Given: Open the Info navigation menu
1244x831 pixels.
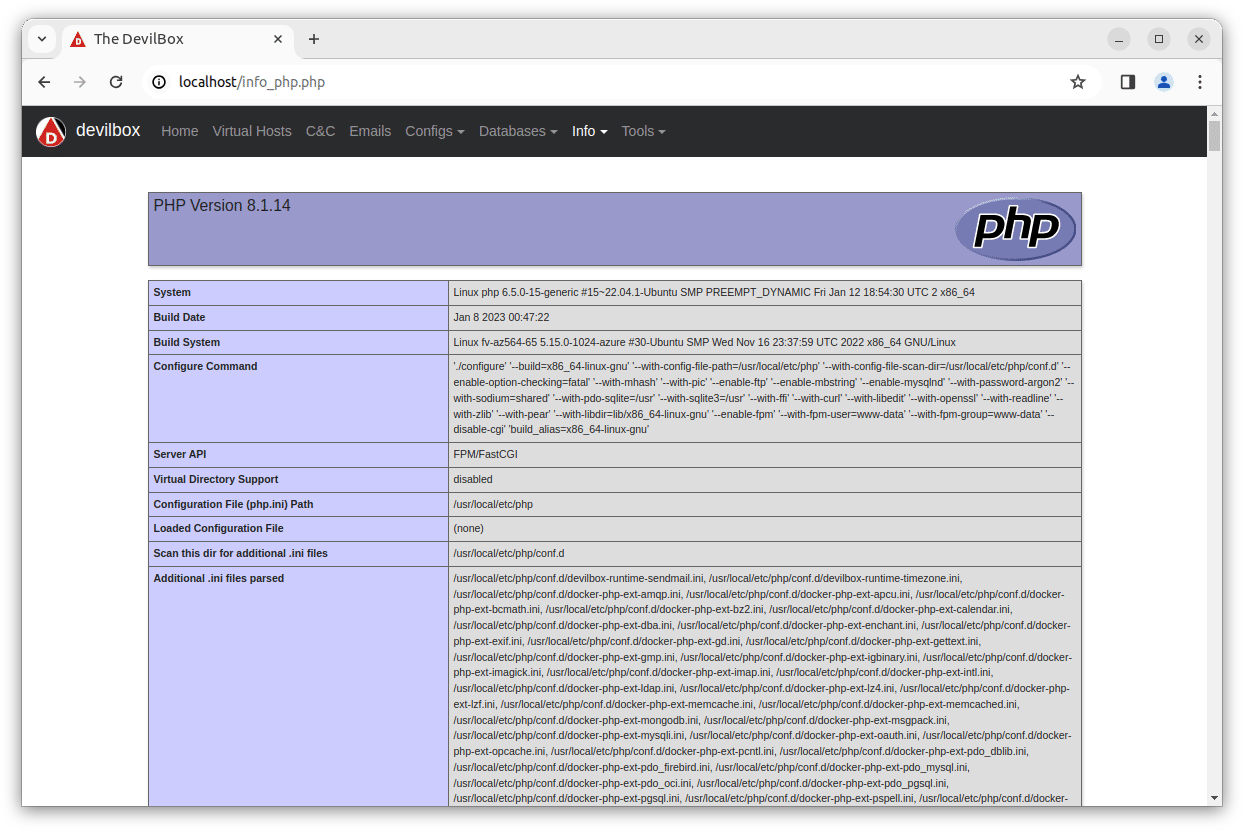Looking at the screenshot, I should tap(589, 131).
